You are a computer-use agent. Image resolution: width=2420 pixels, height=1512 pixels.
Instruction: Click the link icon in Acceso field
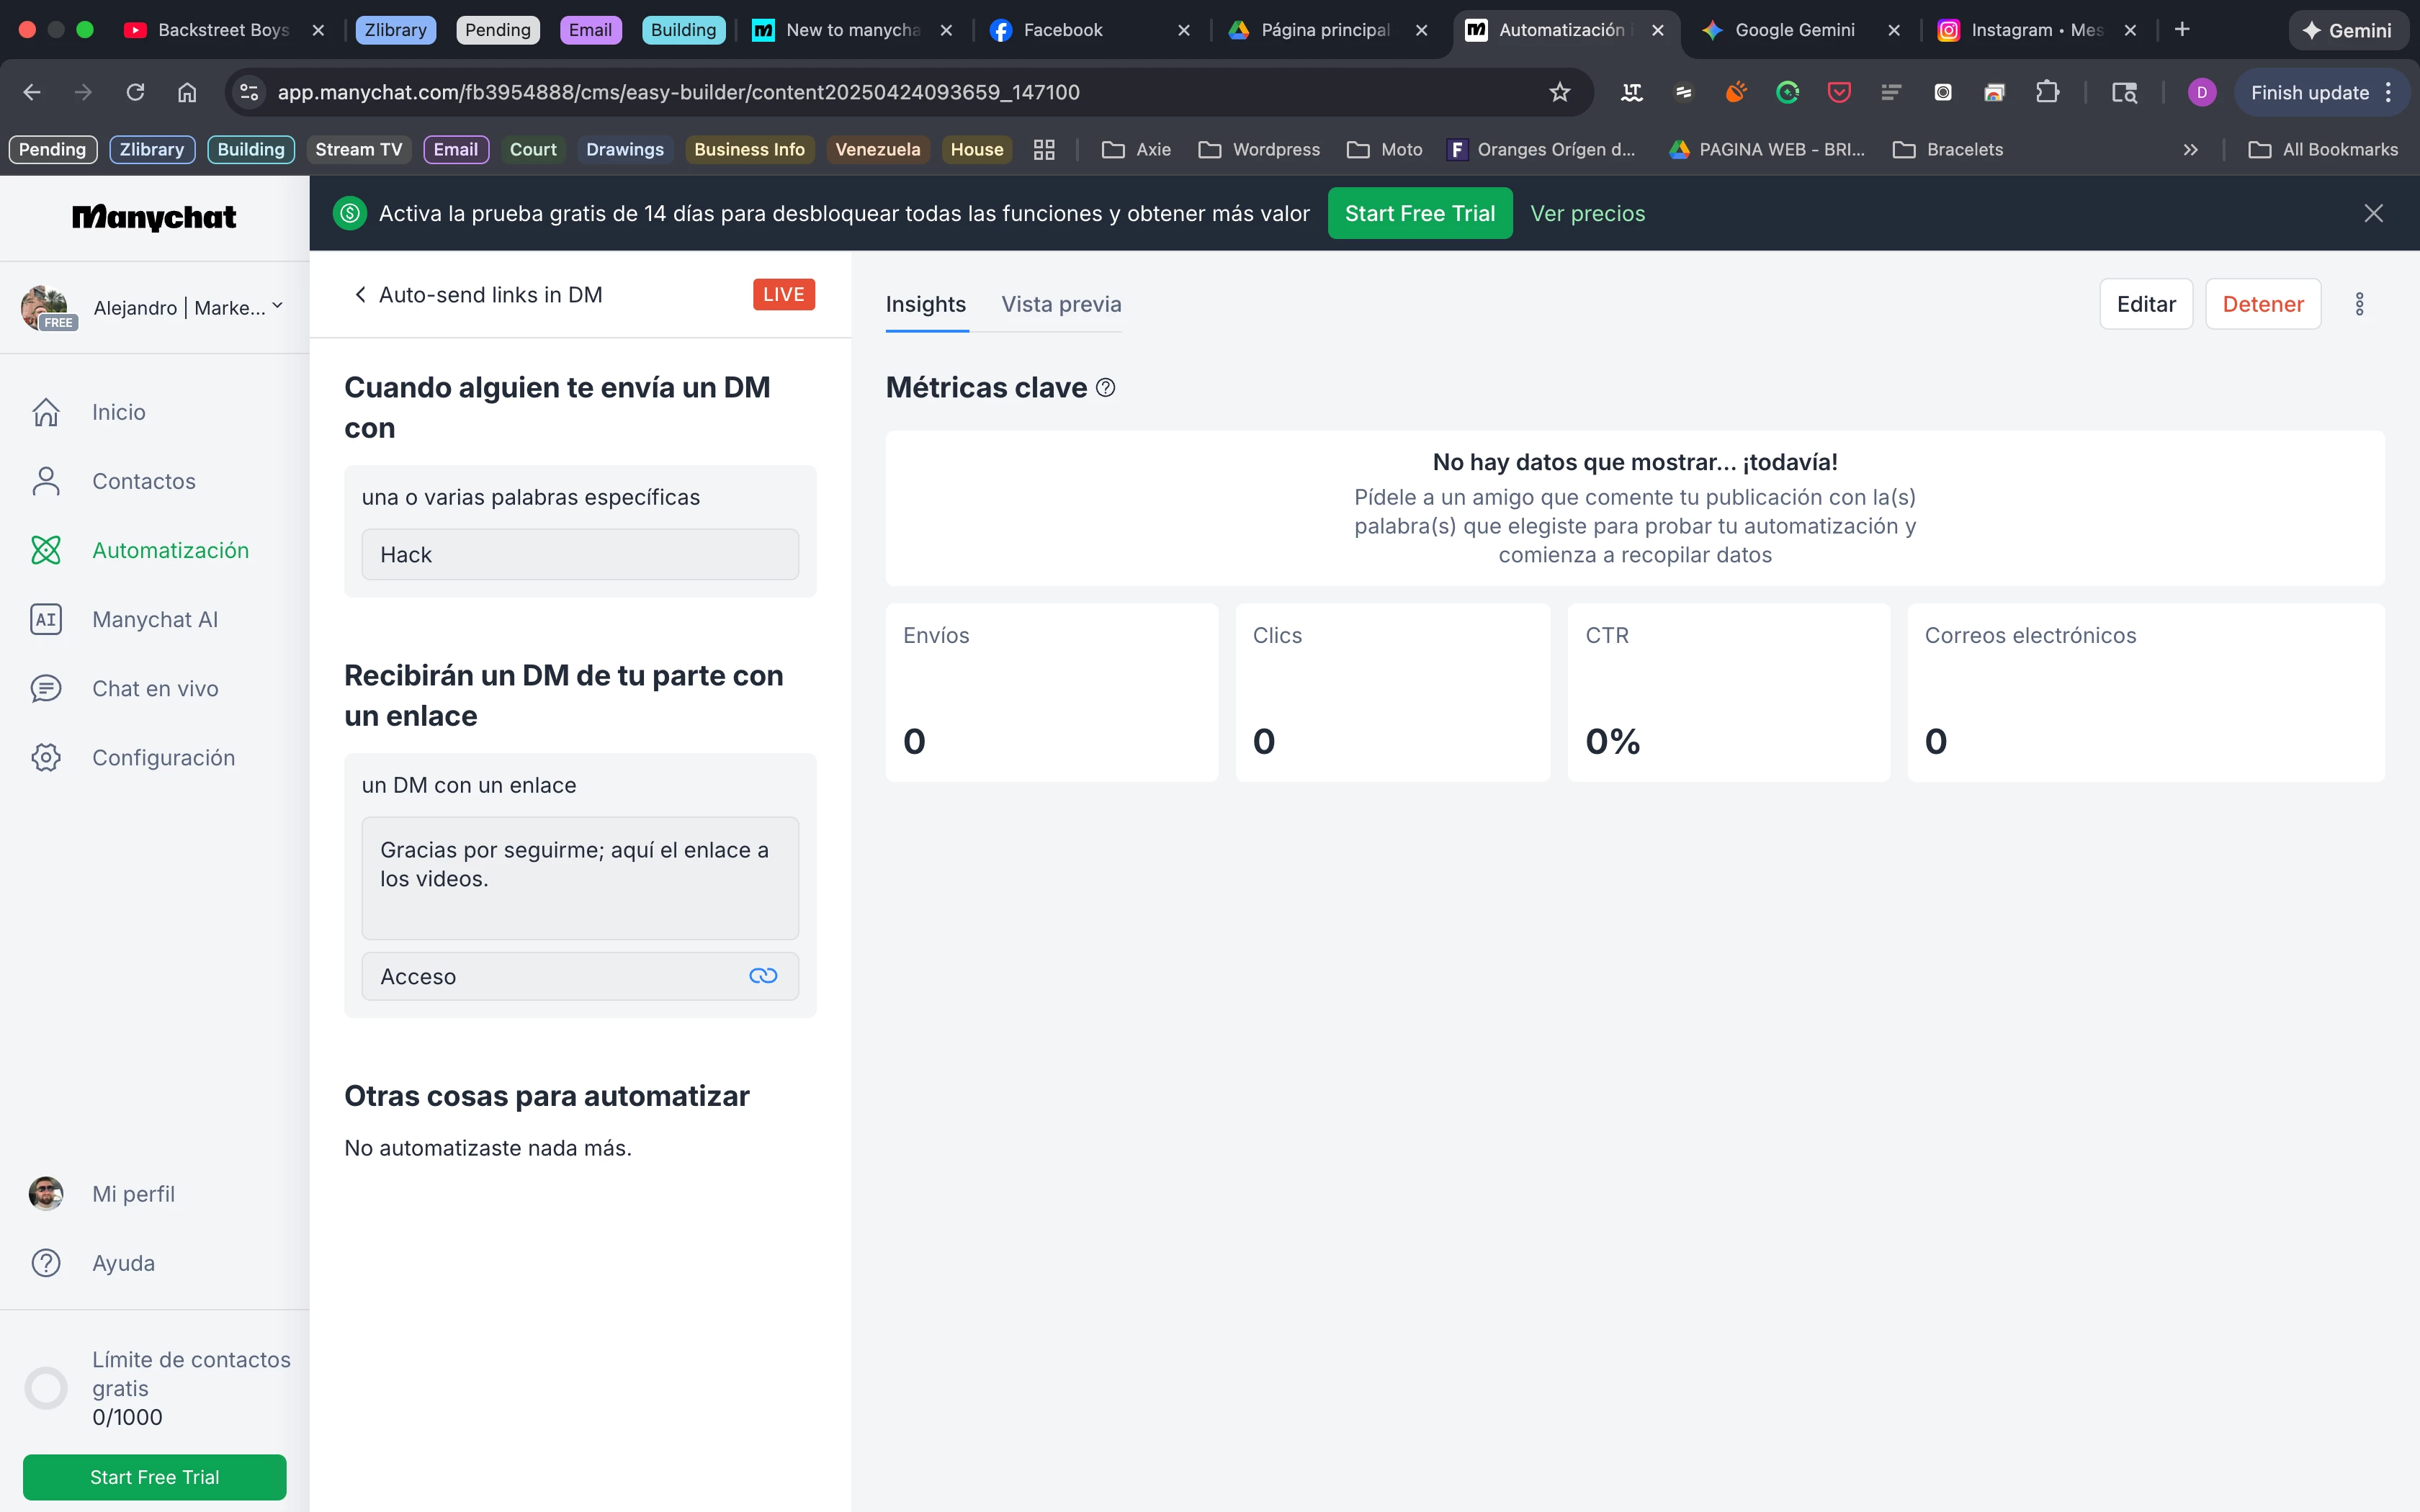[762, 976]
